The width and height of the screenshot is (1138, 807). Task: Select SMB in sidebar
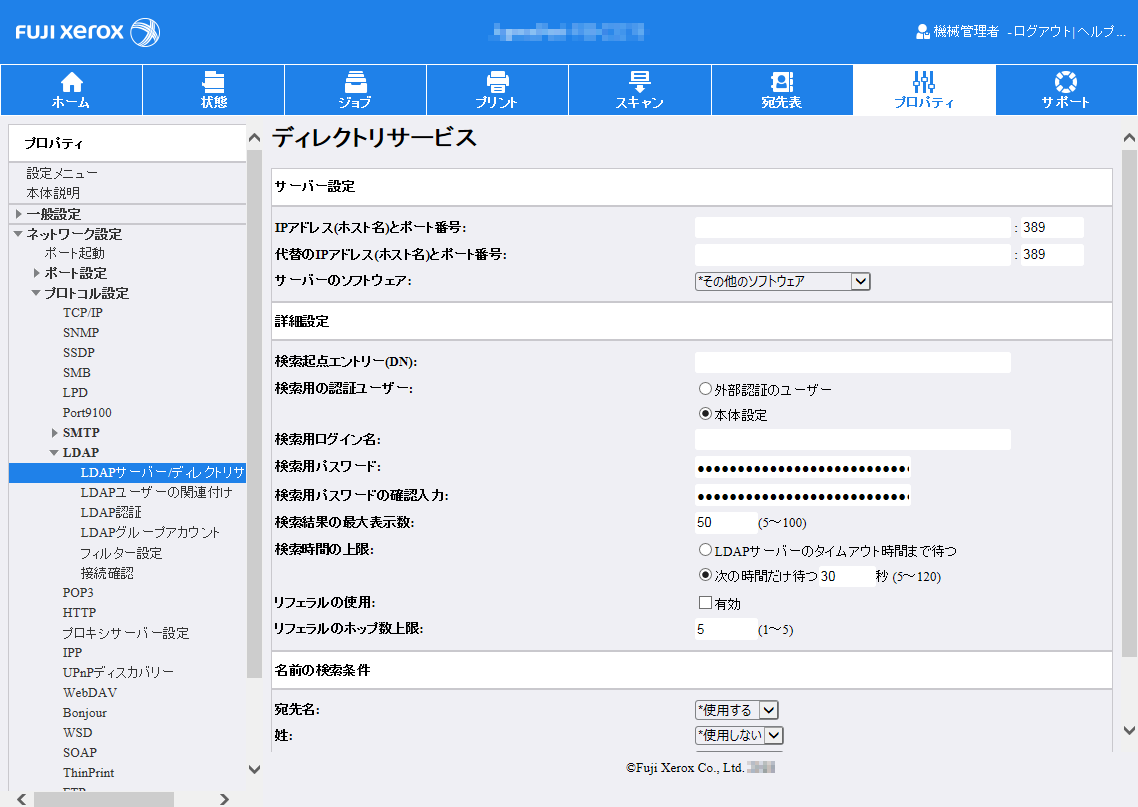tap(76, 372)
